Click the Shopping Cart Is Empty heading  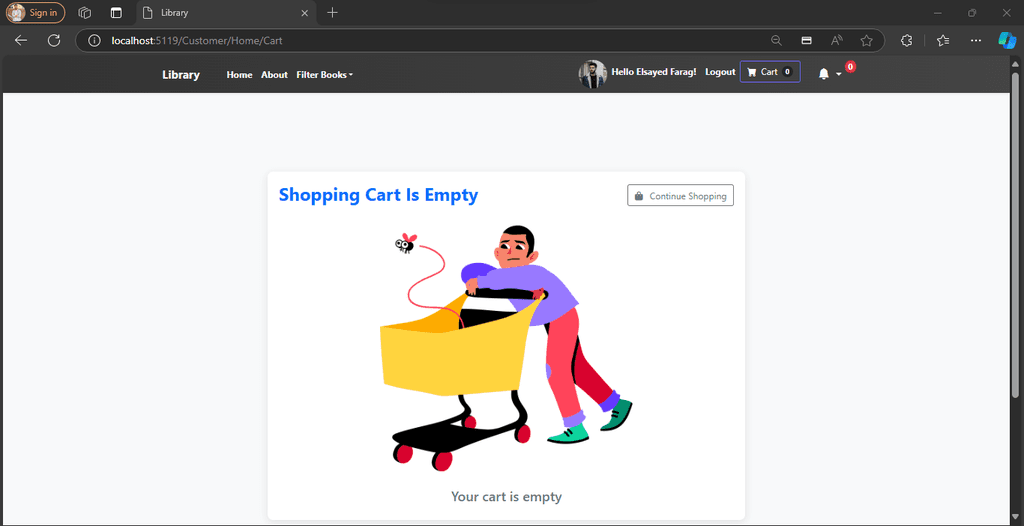point(378,195)
